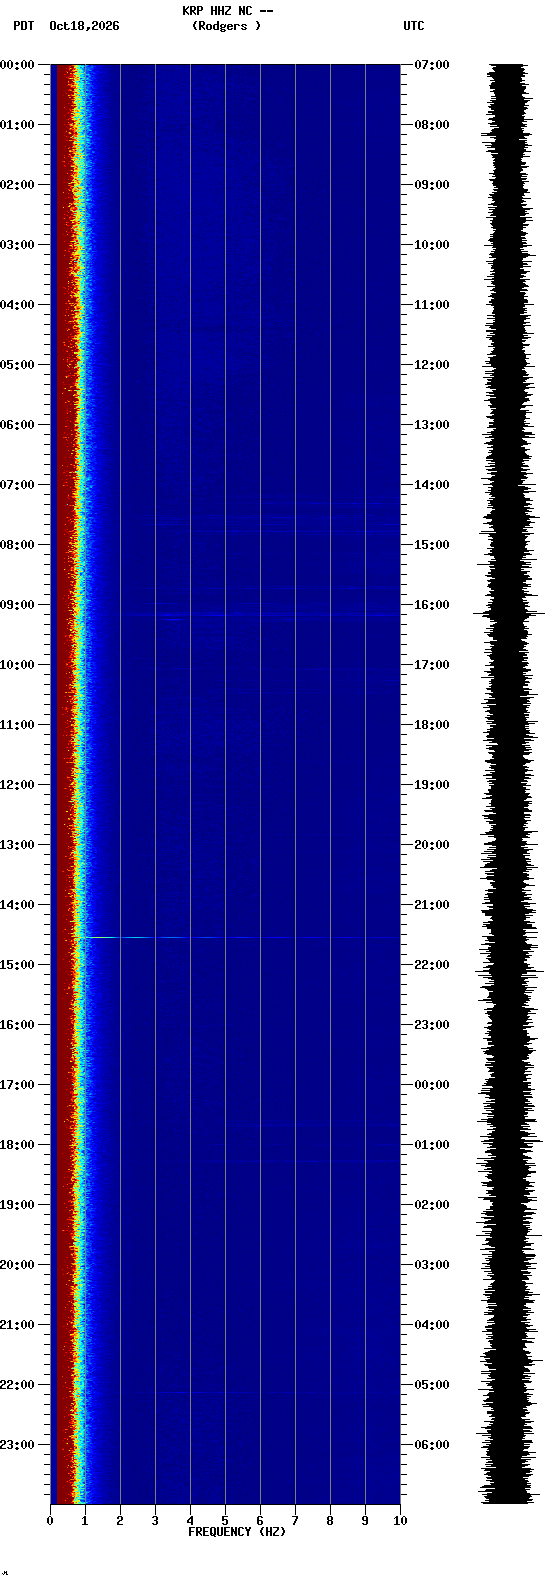
Task: Click the 'PDT' timezone label
Action: tap(23, 26)
